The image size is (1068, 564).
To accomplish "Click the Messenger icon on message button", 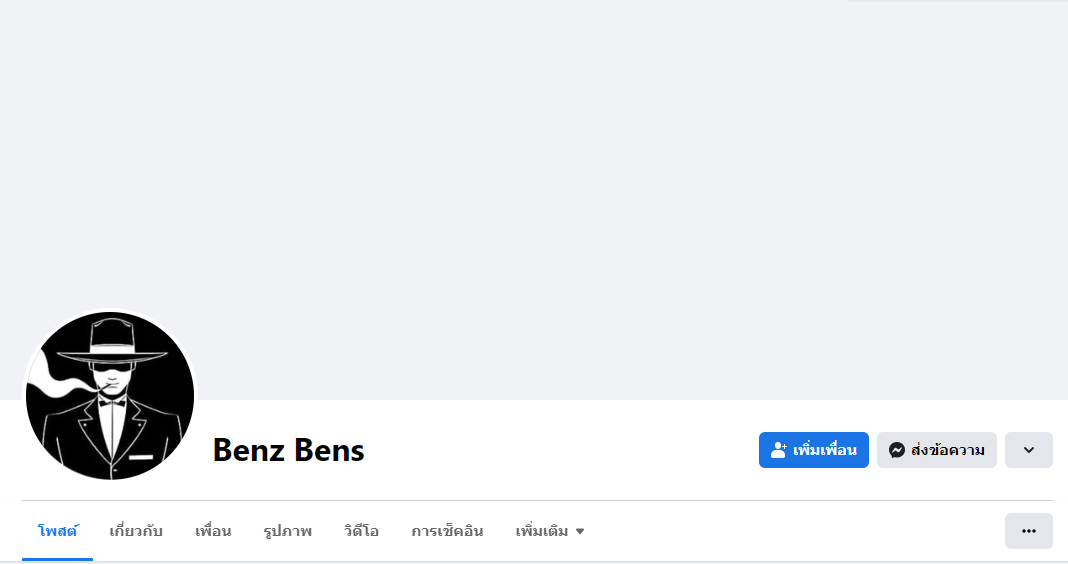I will tap(897, 450).
